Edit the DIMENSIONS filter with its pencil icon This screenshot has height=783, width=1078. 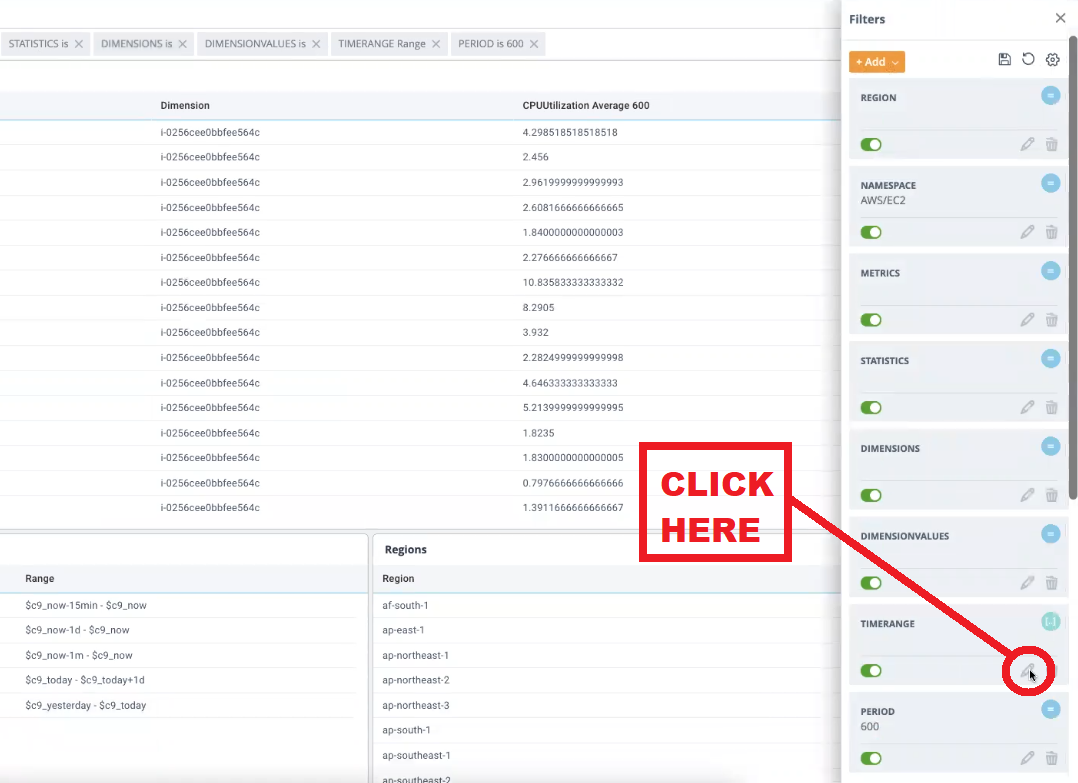[x=1027, y=495]
